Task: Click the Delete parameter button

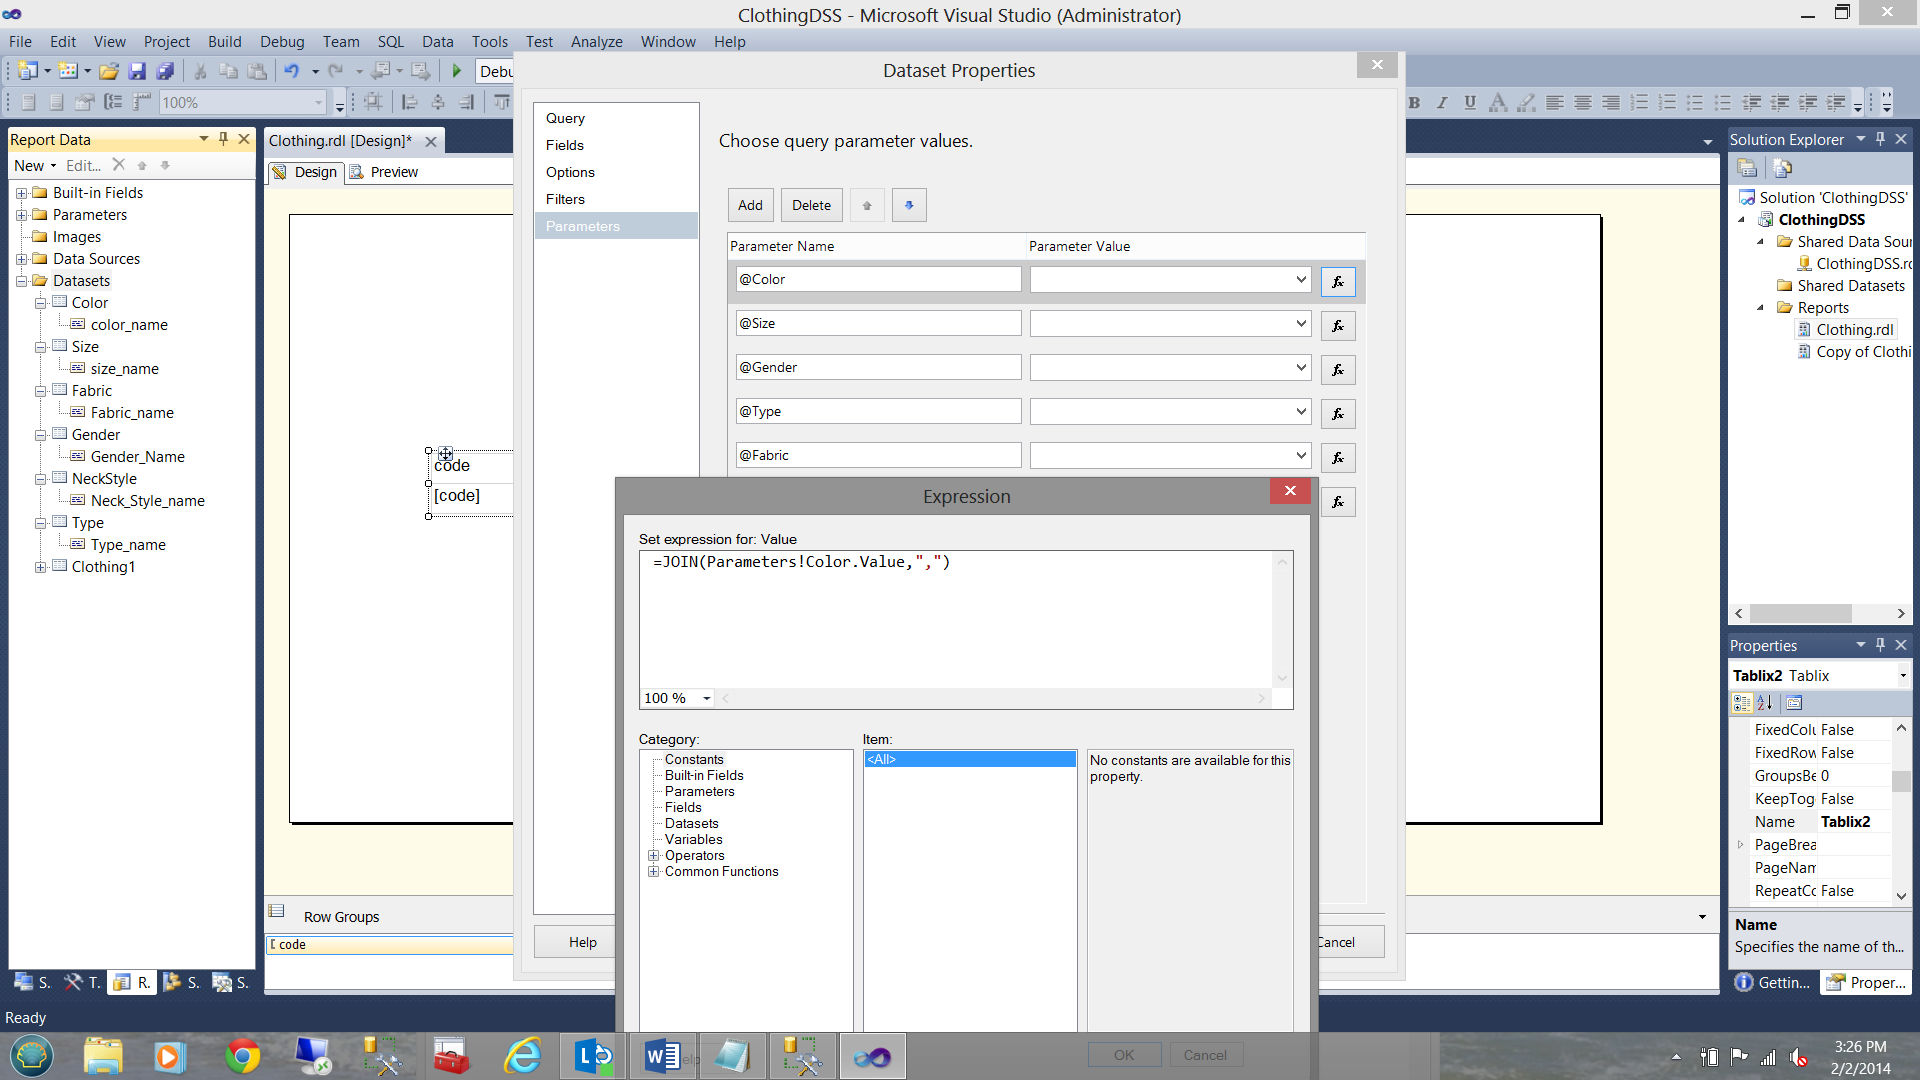Action: tap(811, 206)
